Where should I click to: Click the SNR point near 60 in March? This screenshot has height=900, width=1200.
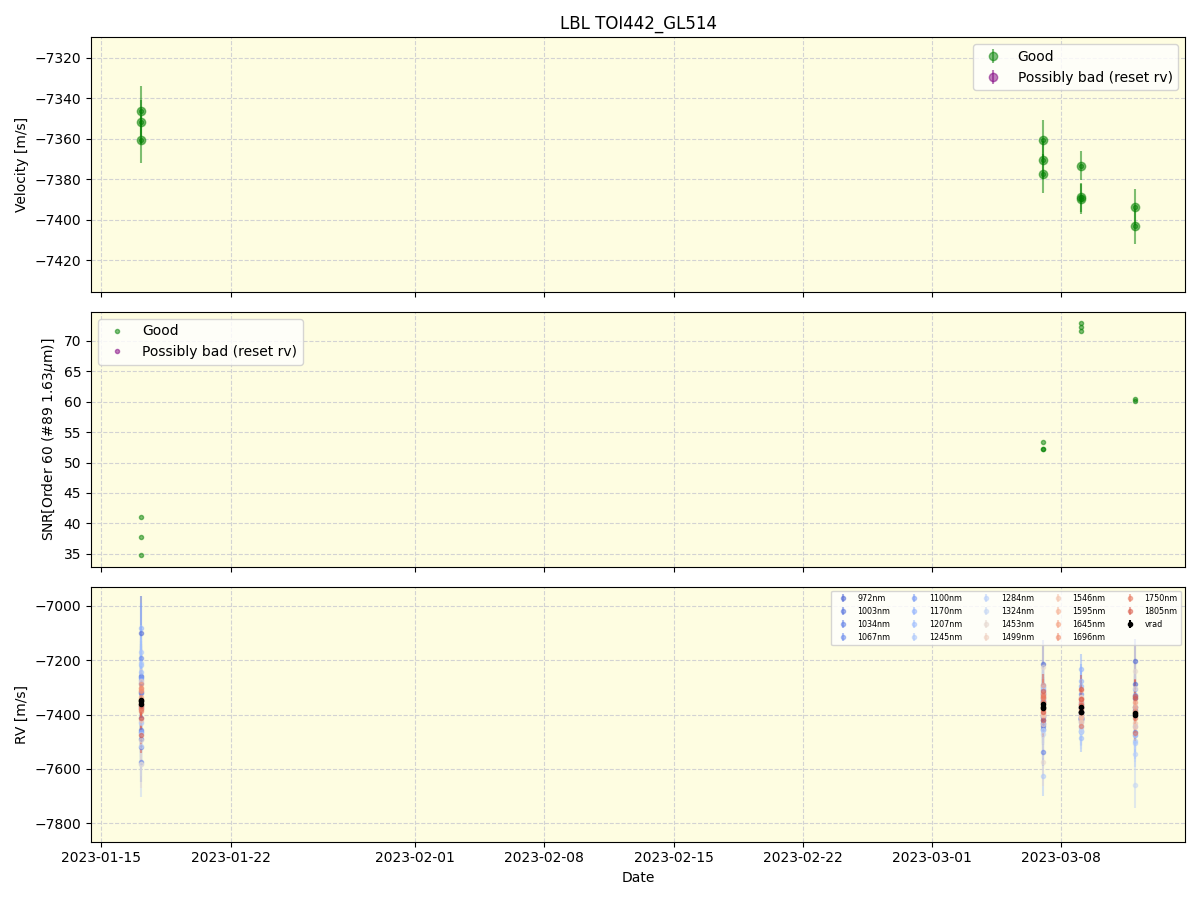click(x=1135, y=400)
